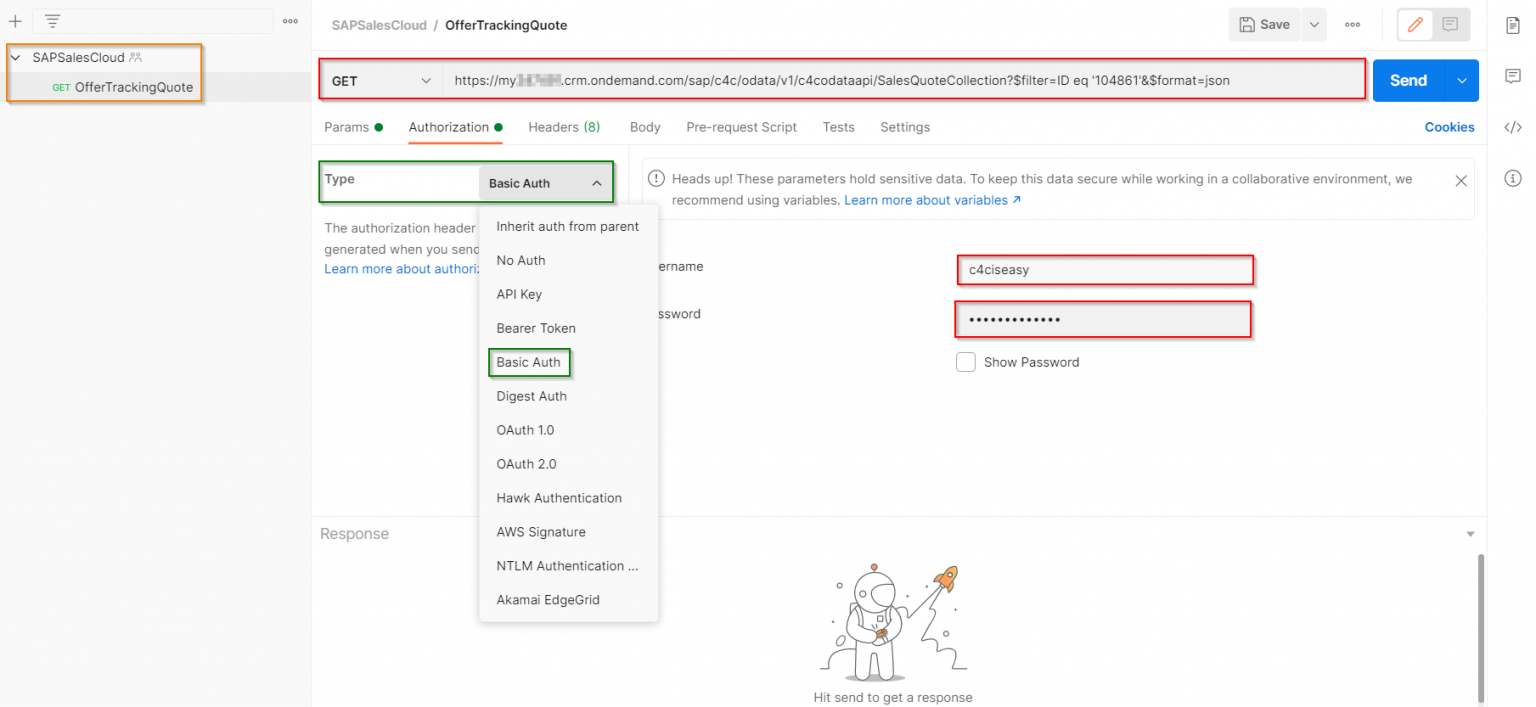Select Digest Auth from the type list
This screenshot has width=1536, height=707.
pyautogui.click(x=531, y=396)
